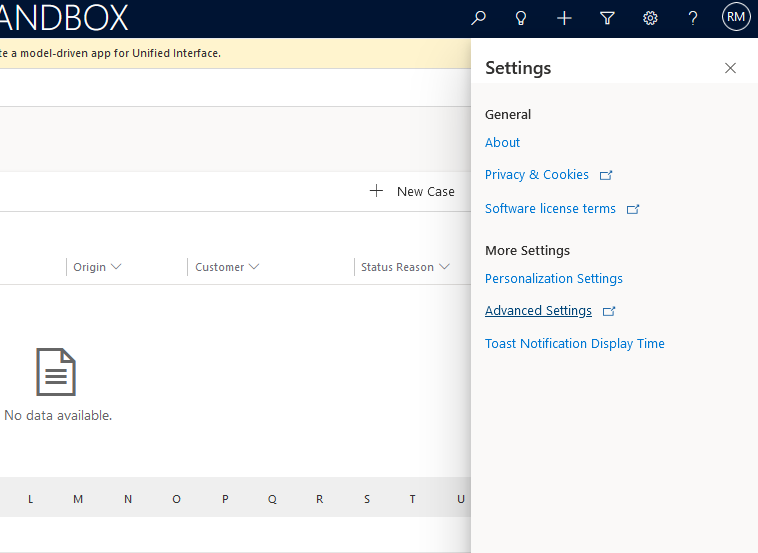Open the search magnifier icon
Screen dimensions: 758x553
tap(479, 18)
